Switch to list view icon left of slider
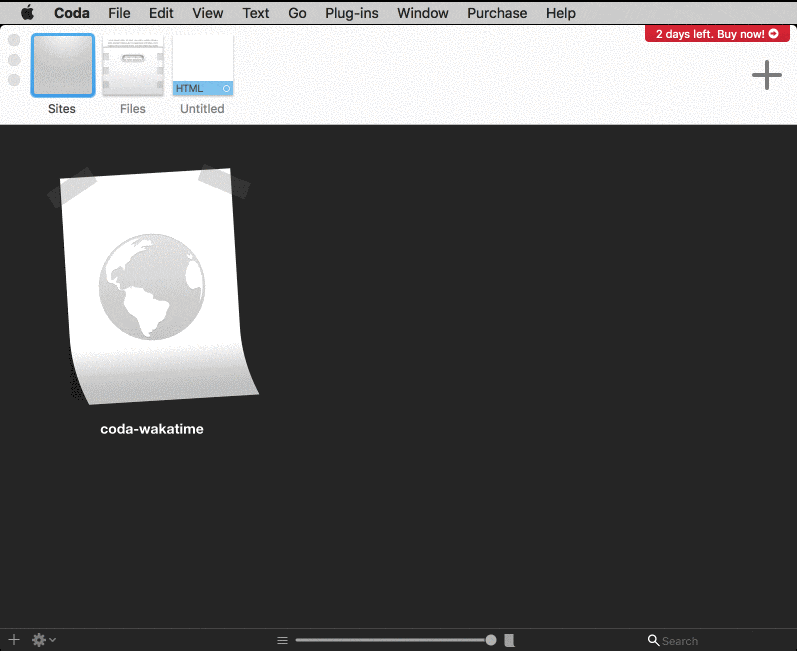Viewport: 797px width, 651px height. 282,640
